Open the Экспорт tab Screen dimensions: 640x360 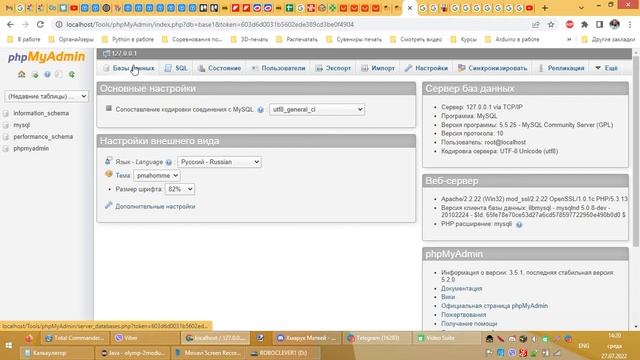333,68
